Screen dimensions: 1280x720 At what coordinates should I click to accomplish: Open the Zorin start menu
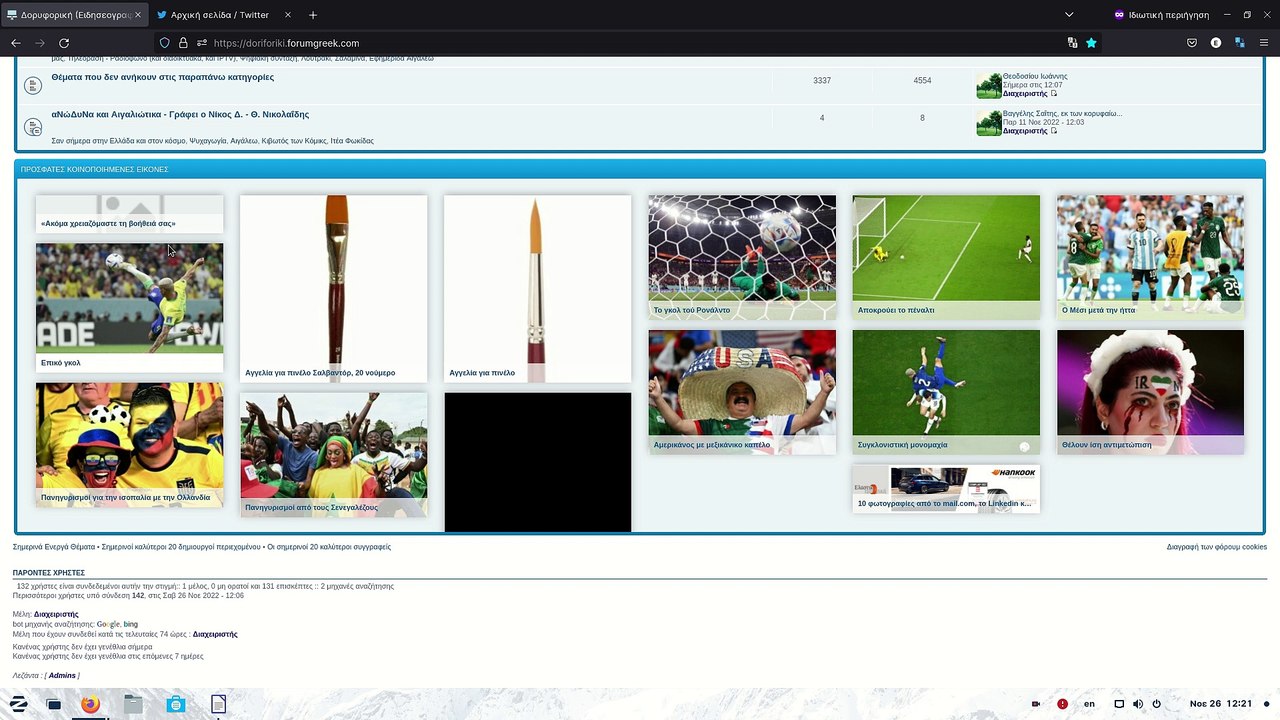pyautogui.click(x=18, y=704)
